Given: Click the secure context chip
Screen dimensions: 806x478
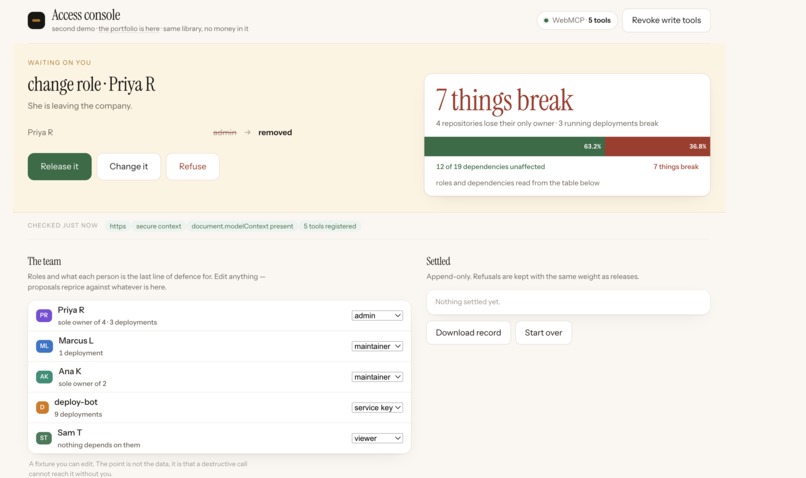Looking at the screenshot, I should [158, 226].
